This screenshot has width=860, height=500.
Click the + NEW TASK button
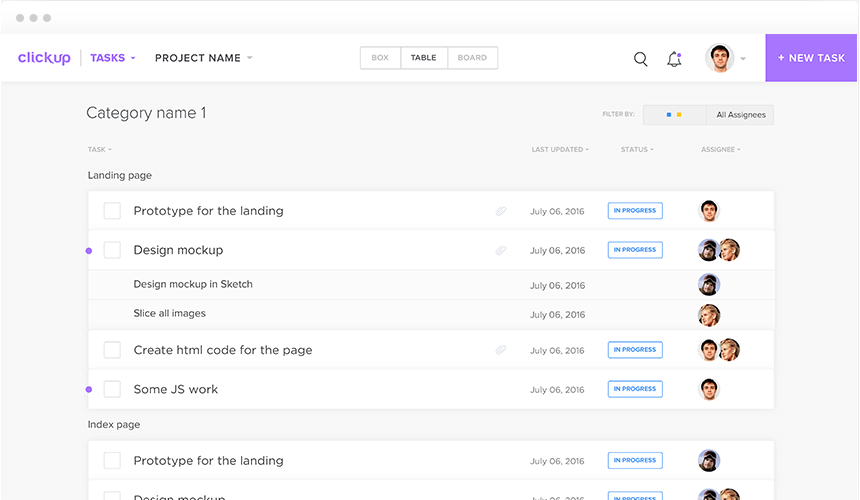812,58
